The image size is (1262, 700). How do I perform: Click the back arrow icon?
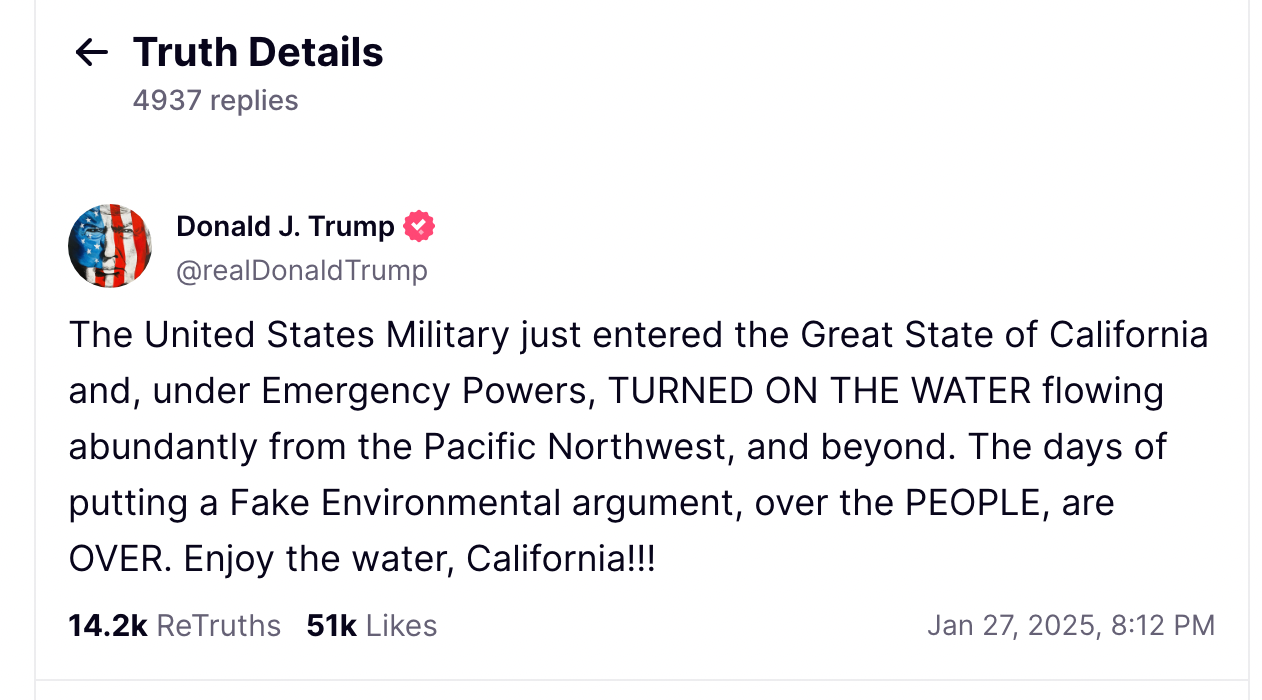coord(91,53)
